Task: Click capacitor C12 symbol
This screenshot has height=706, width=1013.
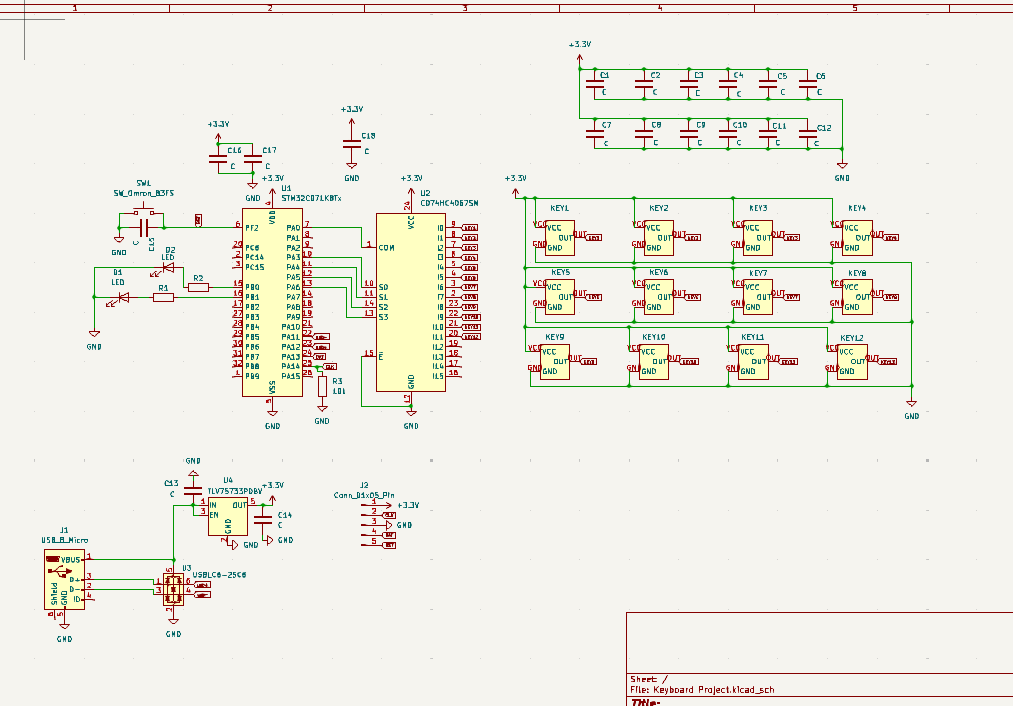Action: coord(812,136)
